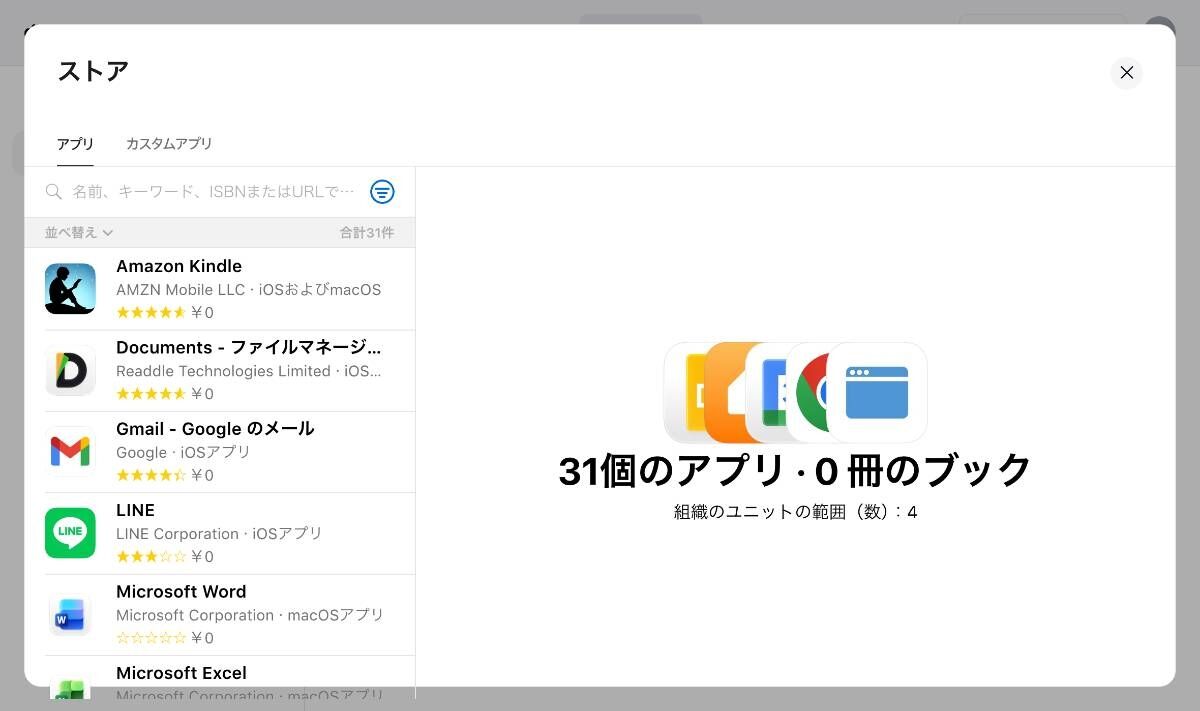Click the Gmail app icon
Image resolution: width=1200 pixels, height=711 pixels.
click(x=70, y=452)
